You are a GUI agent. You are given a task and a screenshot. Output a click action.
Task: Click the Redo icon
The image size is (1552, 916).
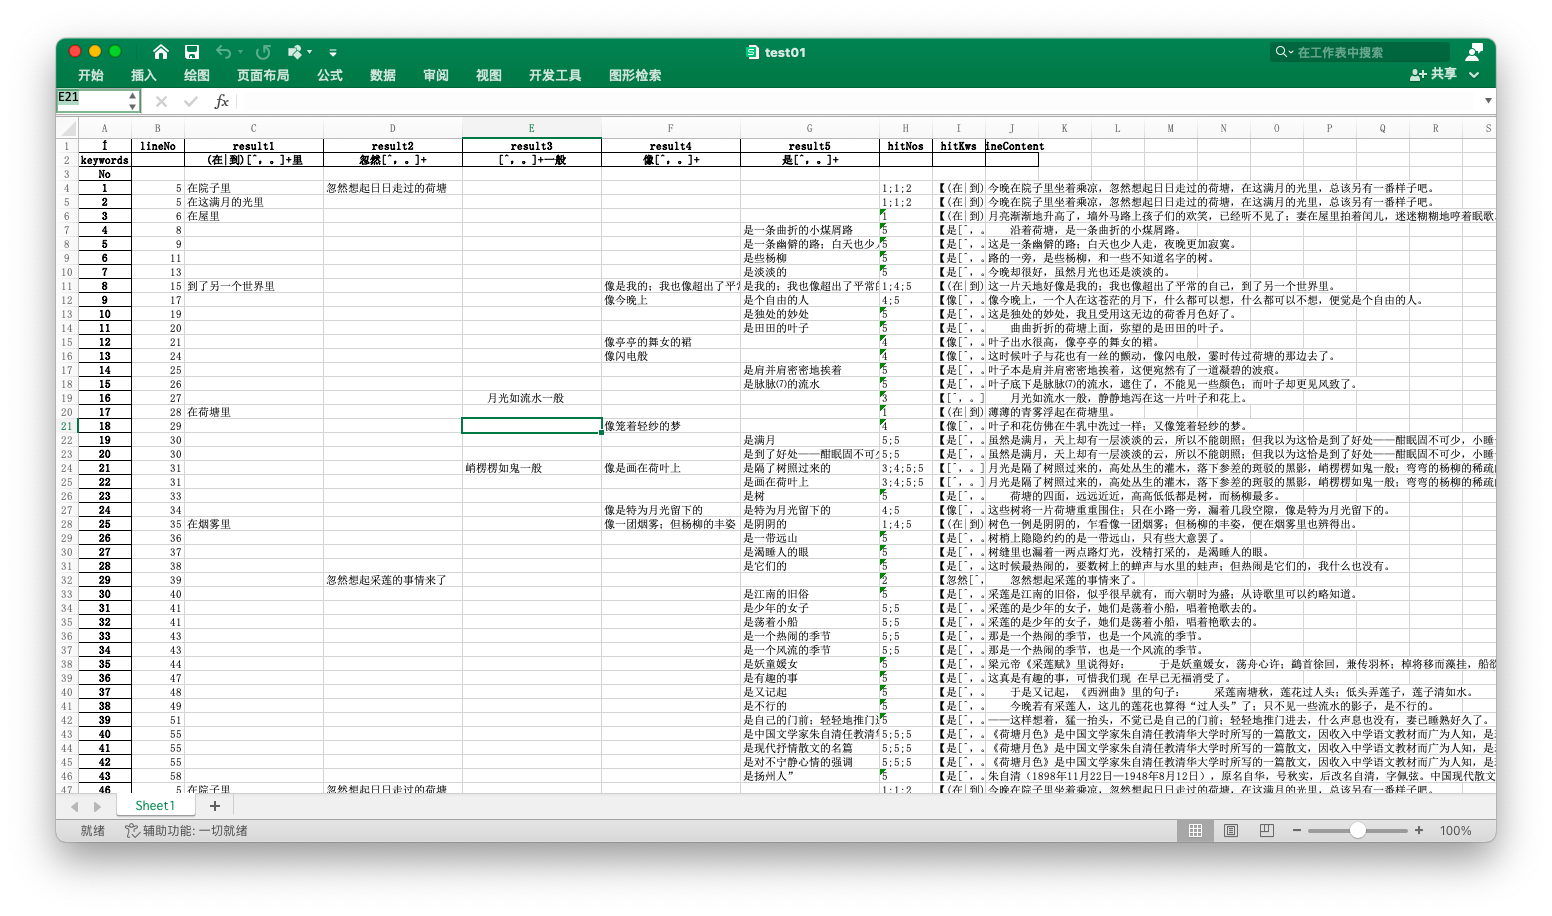[x=262, y=51]
